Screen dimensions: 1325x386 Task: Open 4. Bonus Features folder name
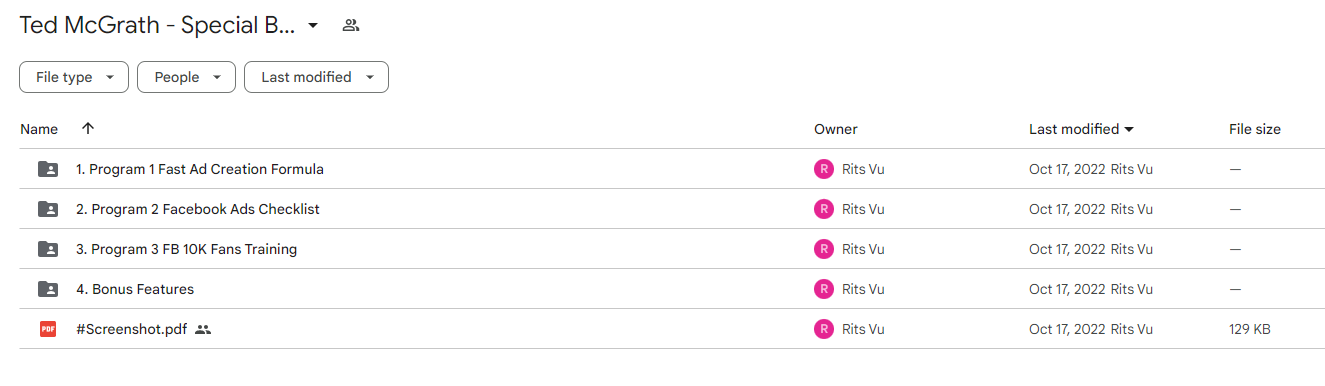coord(135,289)
